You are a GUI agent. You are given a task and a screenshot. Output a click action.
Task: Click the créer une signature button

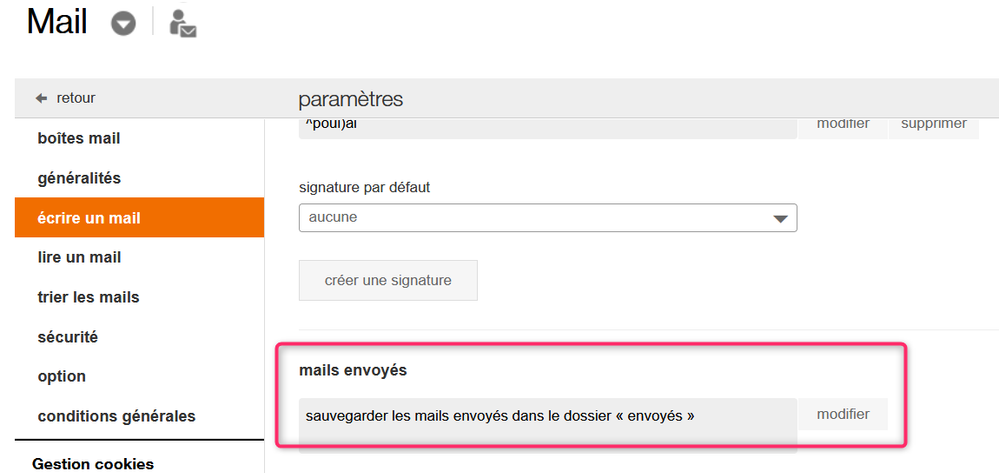[x=388, y=280]
